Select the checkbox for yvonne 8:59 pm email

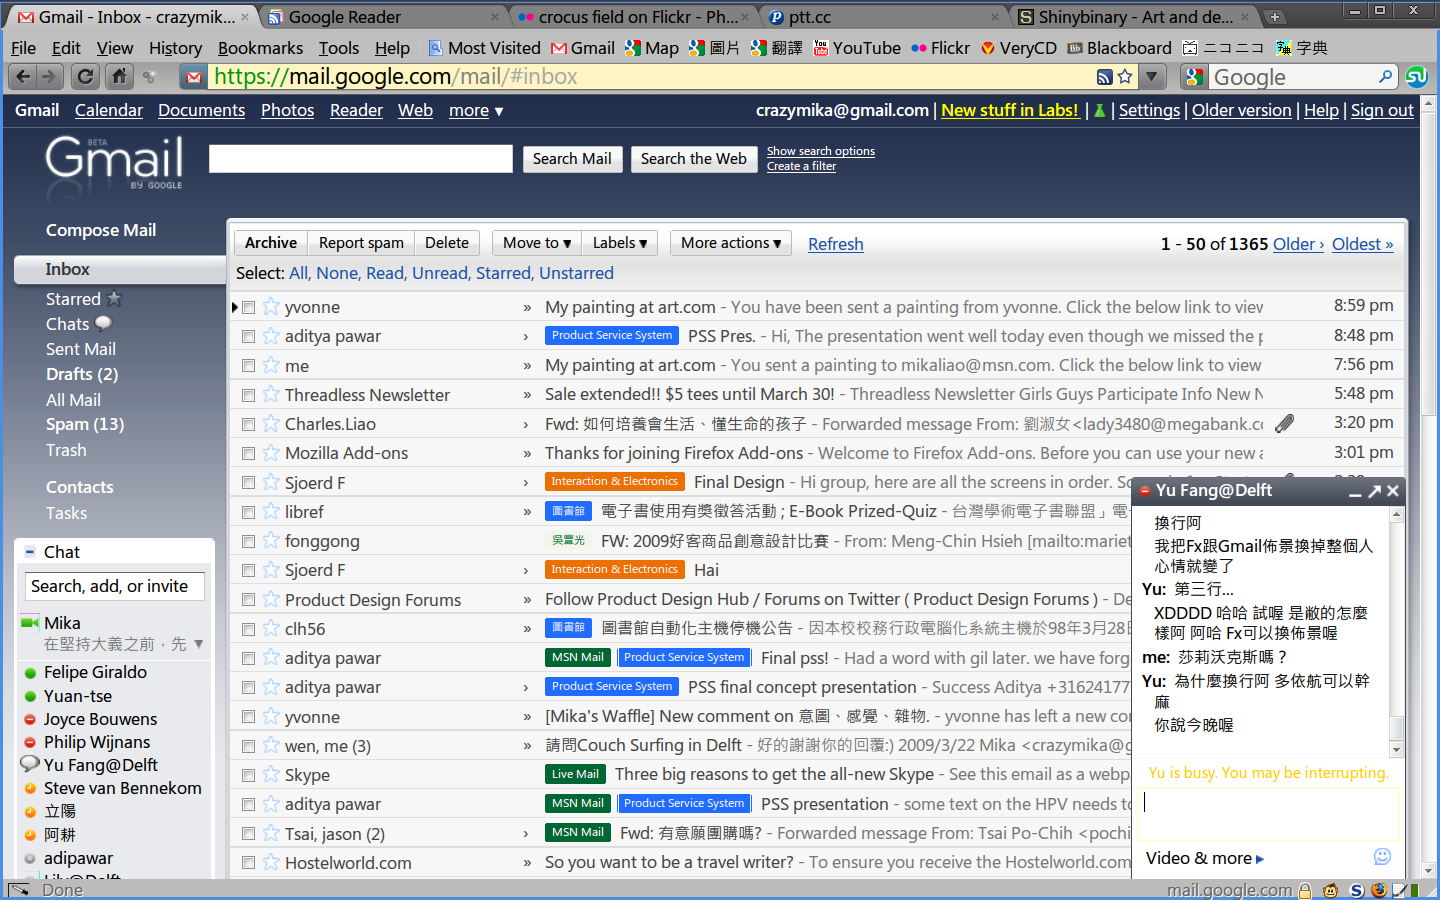pyautogui.click(x=249, y=308)
